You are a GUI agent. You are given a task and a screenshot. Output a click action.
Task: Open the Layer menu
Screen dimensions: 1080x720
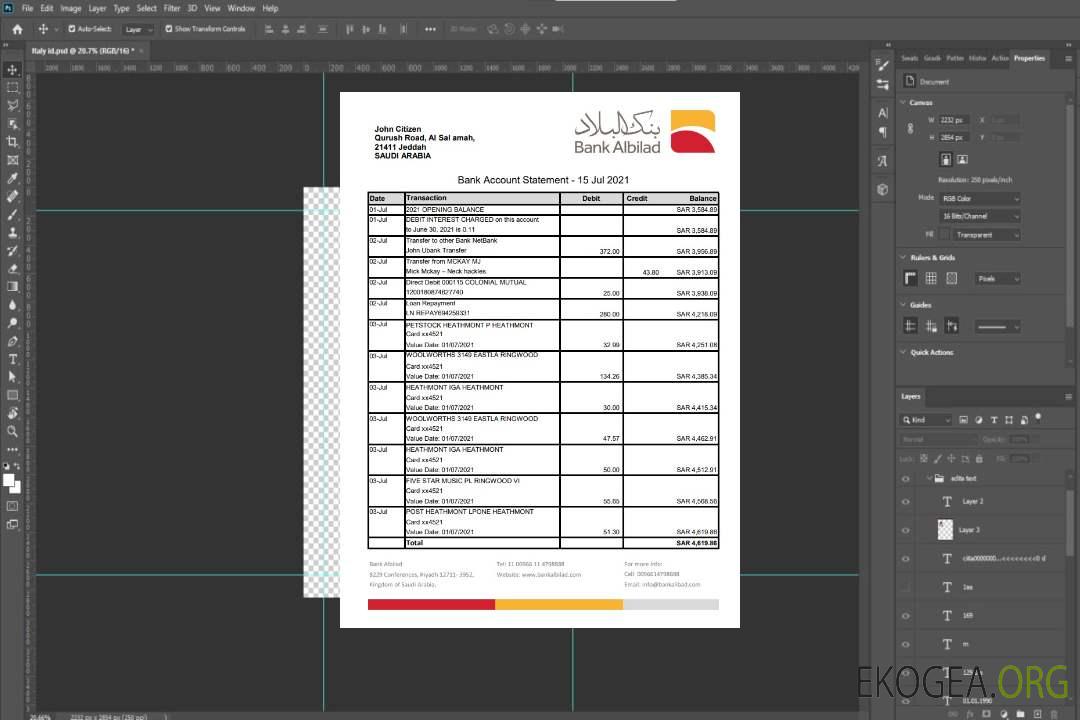97,8
